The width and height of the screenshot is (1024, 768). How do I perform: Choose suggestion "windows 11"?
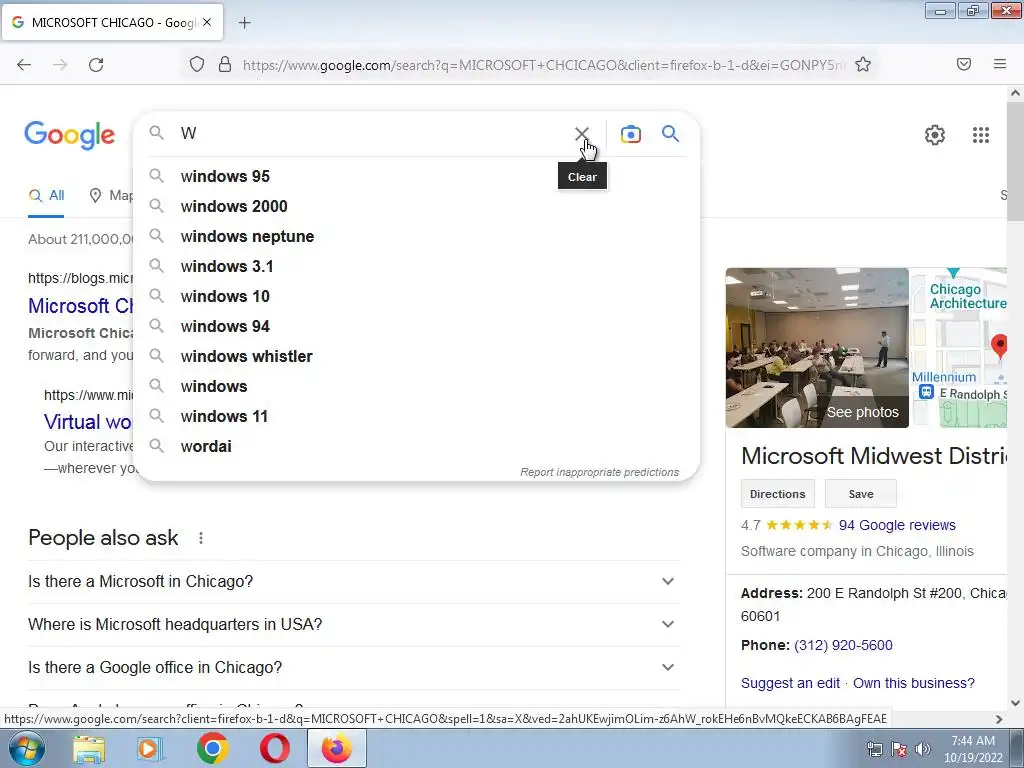coord(417,417)
